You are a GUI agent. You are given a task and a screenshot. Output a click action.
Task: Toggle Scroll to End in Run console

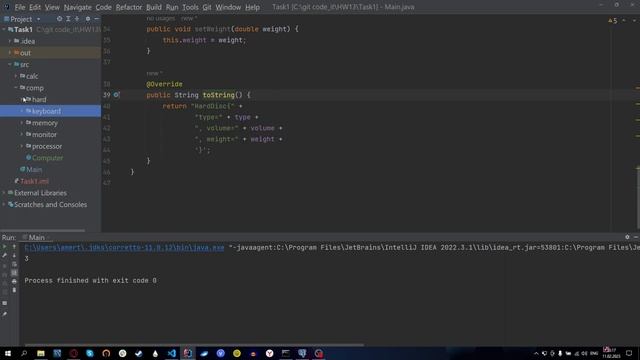click(14, 273)
